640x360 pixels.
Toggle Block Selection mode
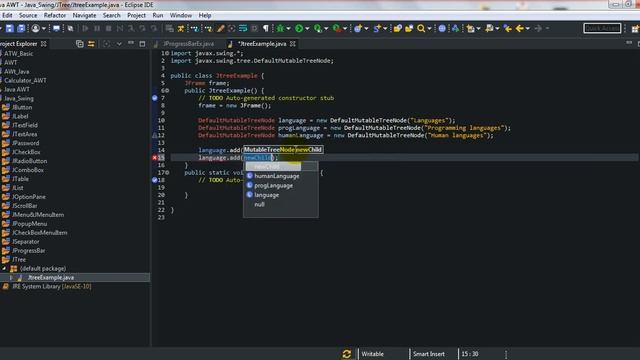[x=254, y=28]
